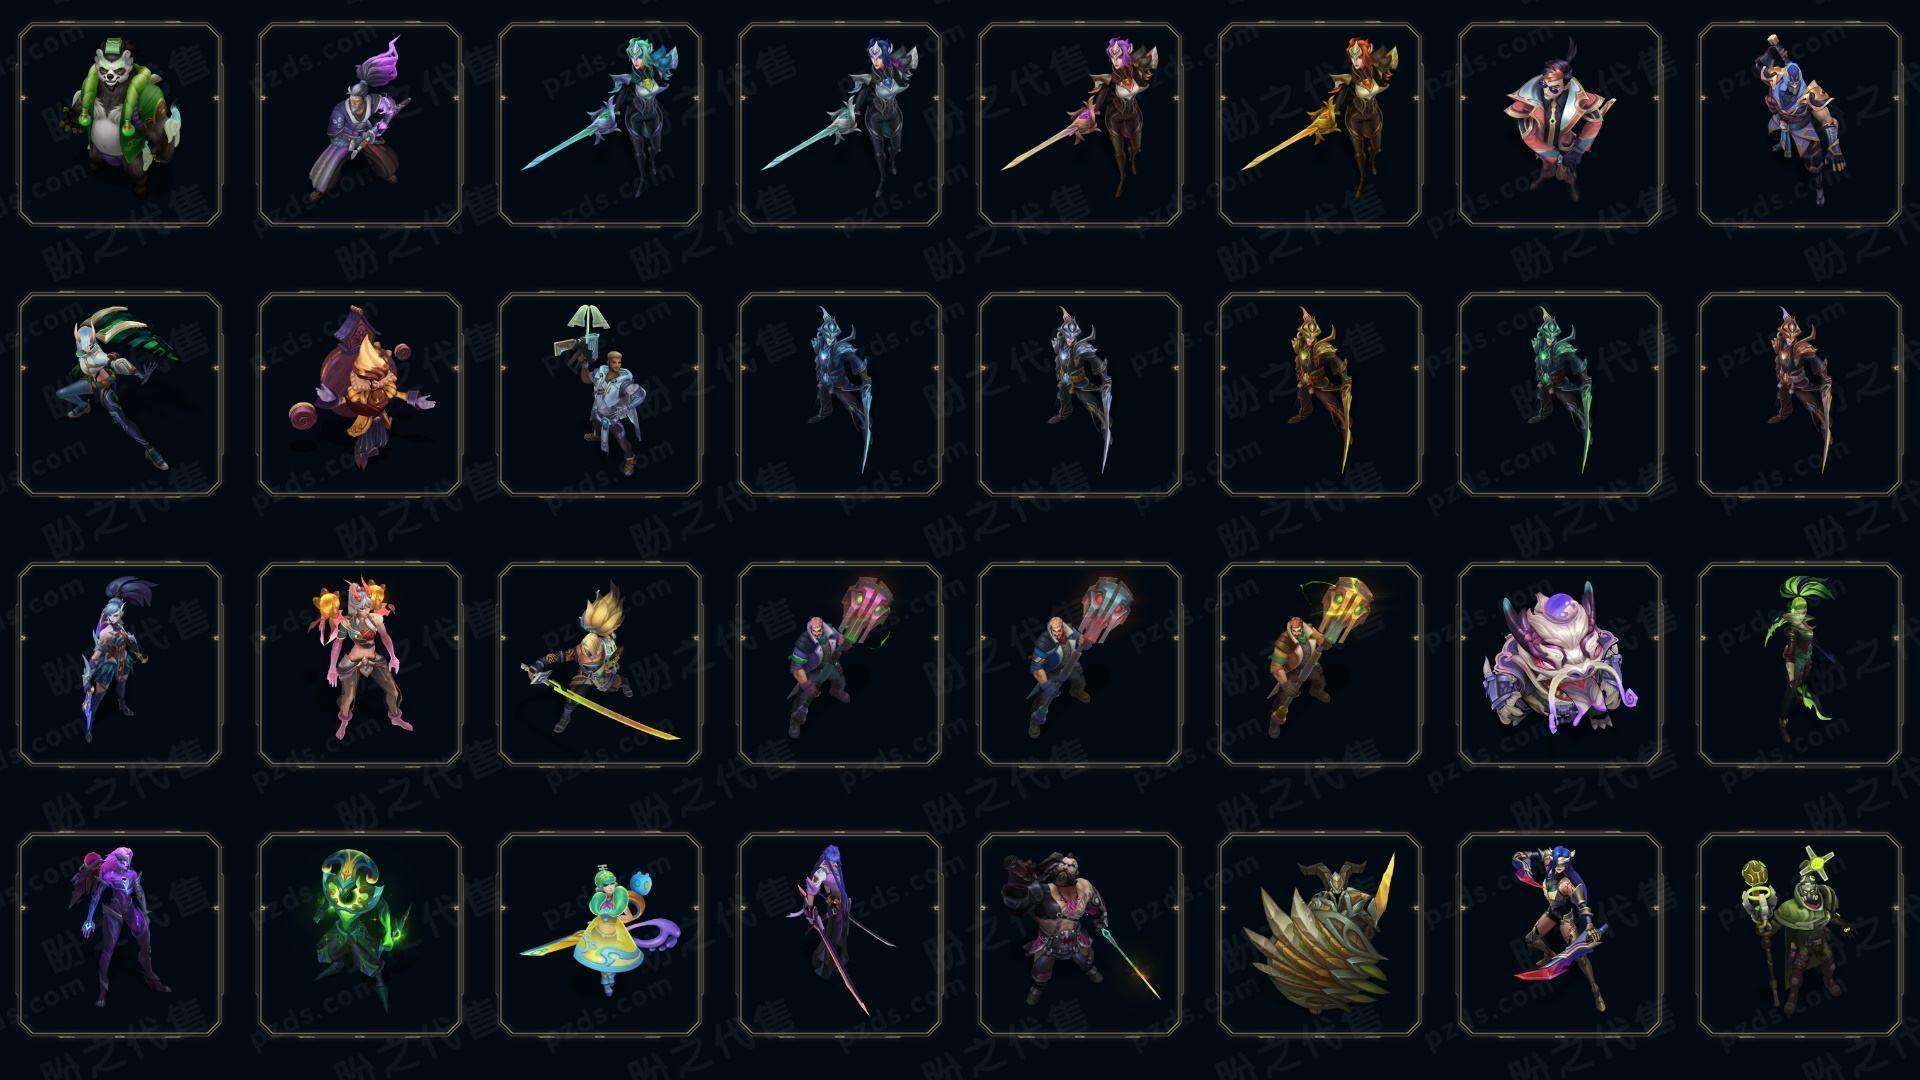Choose the golden spiked armadillo skin

(1320, 934)
